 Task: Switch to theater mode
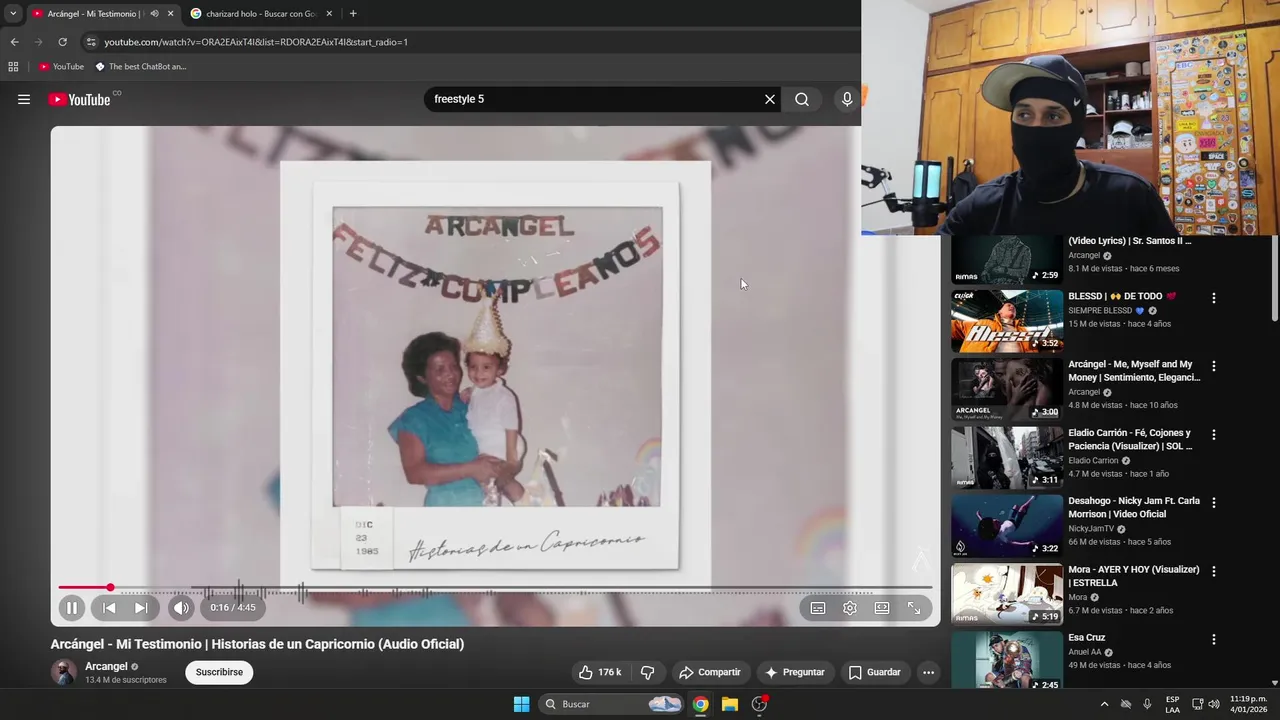coord(882,608)
